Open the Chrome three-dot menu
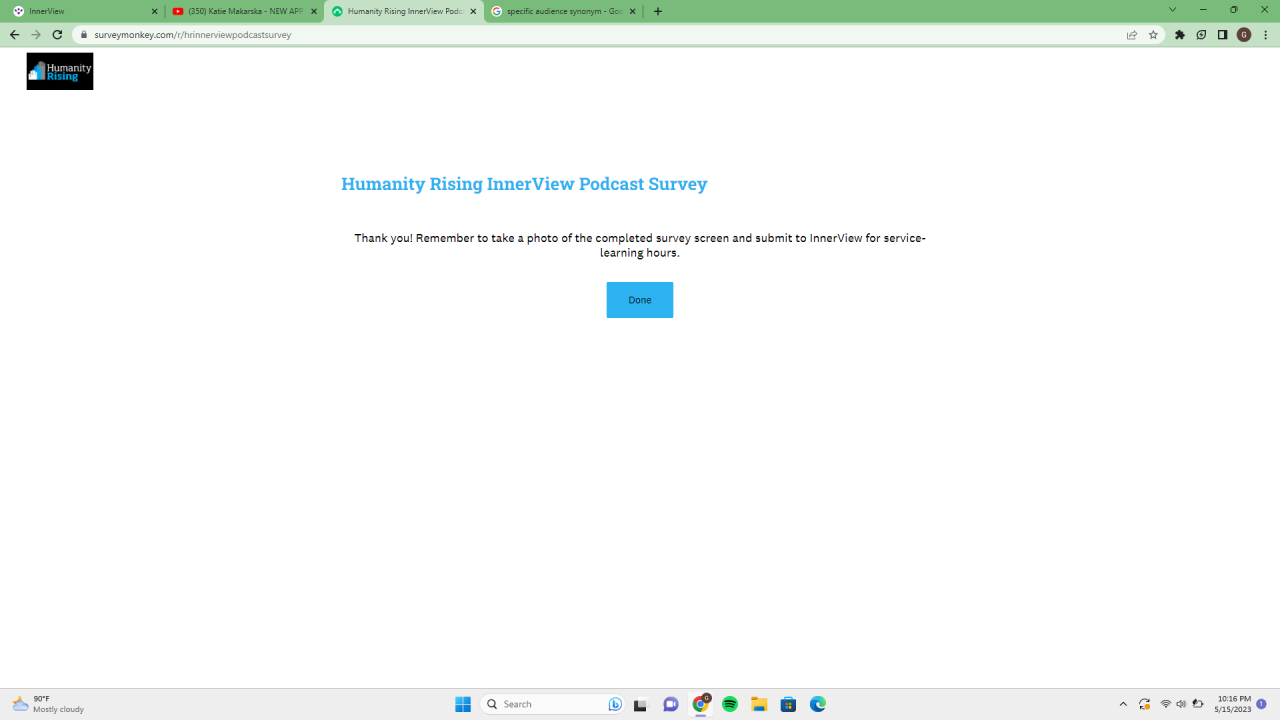This screenshot has width=1280, height=720. pos(1266,34)
